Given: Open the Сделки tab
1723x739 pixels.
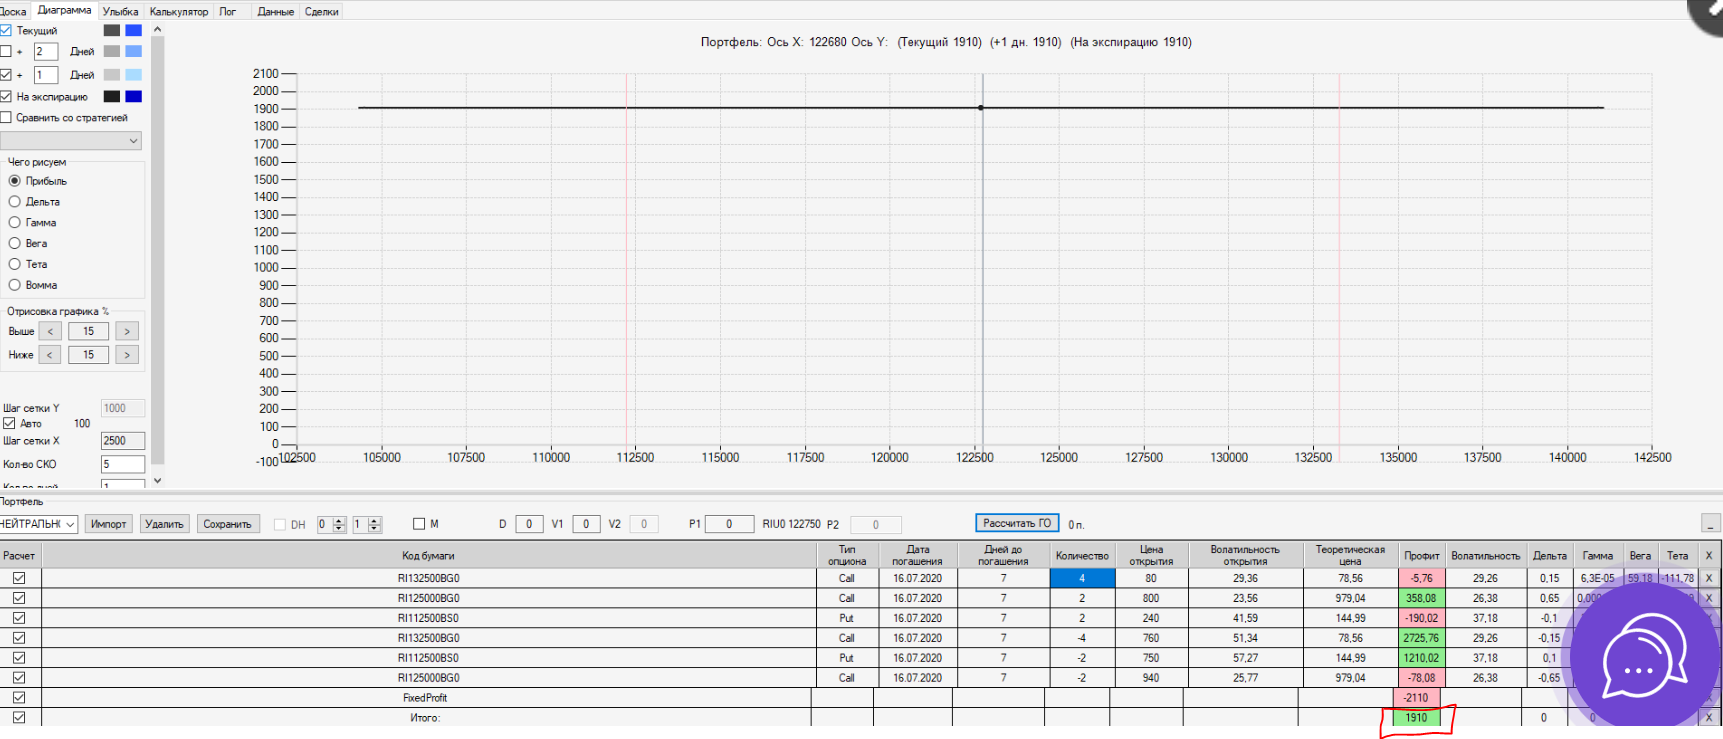Looking at the screenshot, I should pos(322,12).
